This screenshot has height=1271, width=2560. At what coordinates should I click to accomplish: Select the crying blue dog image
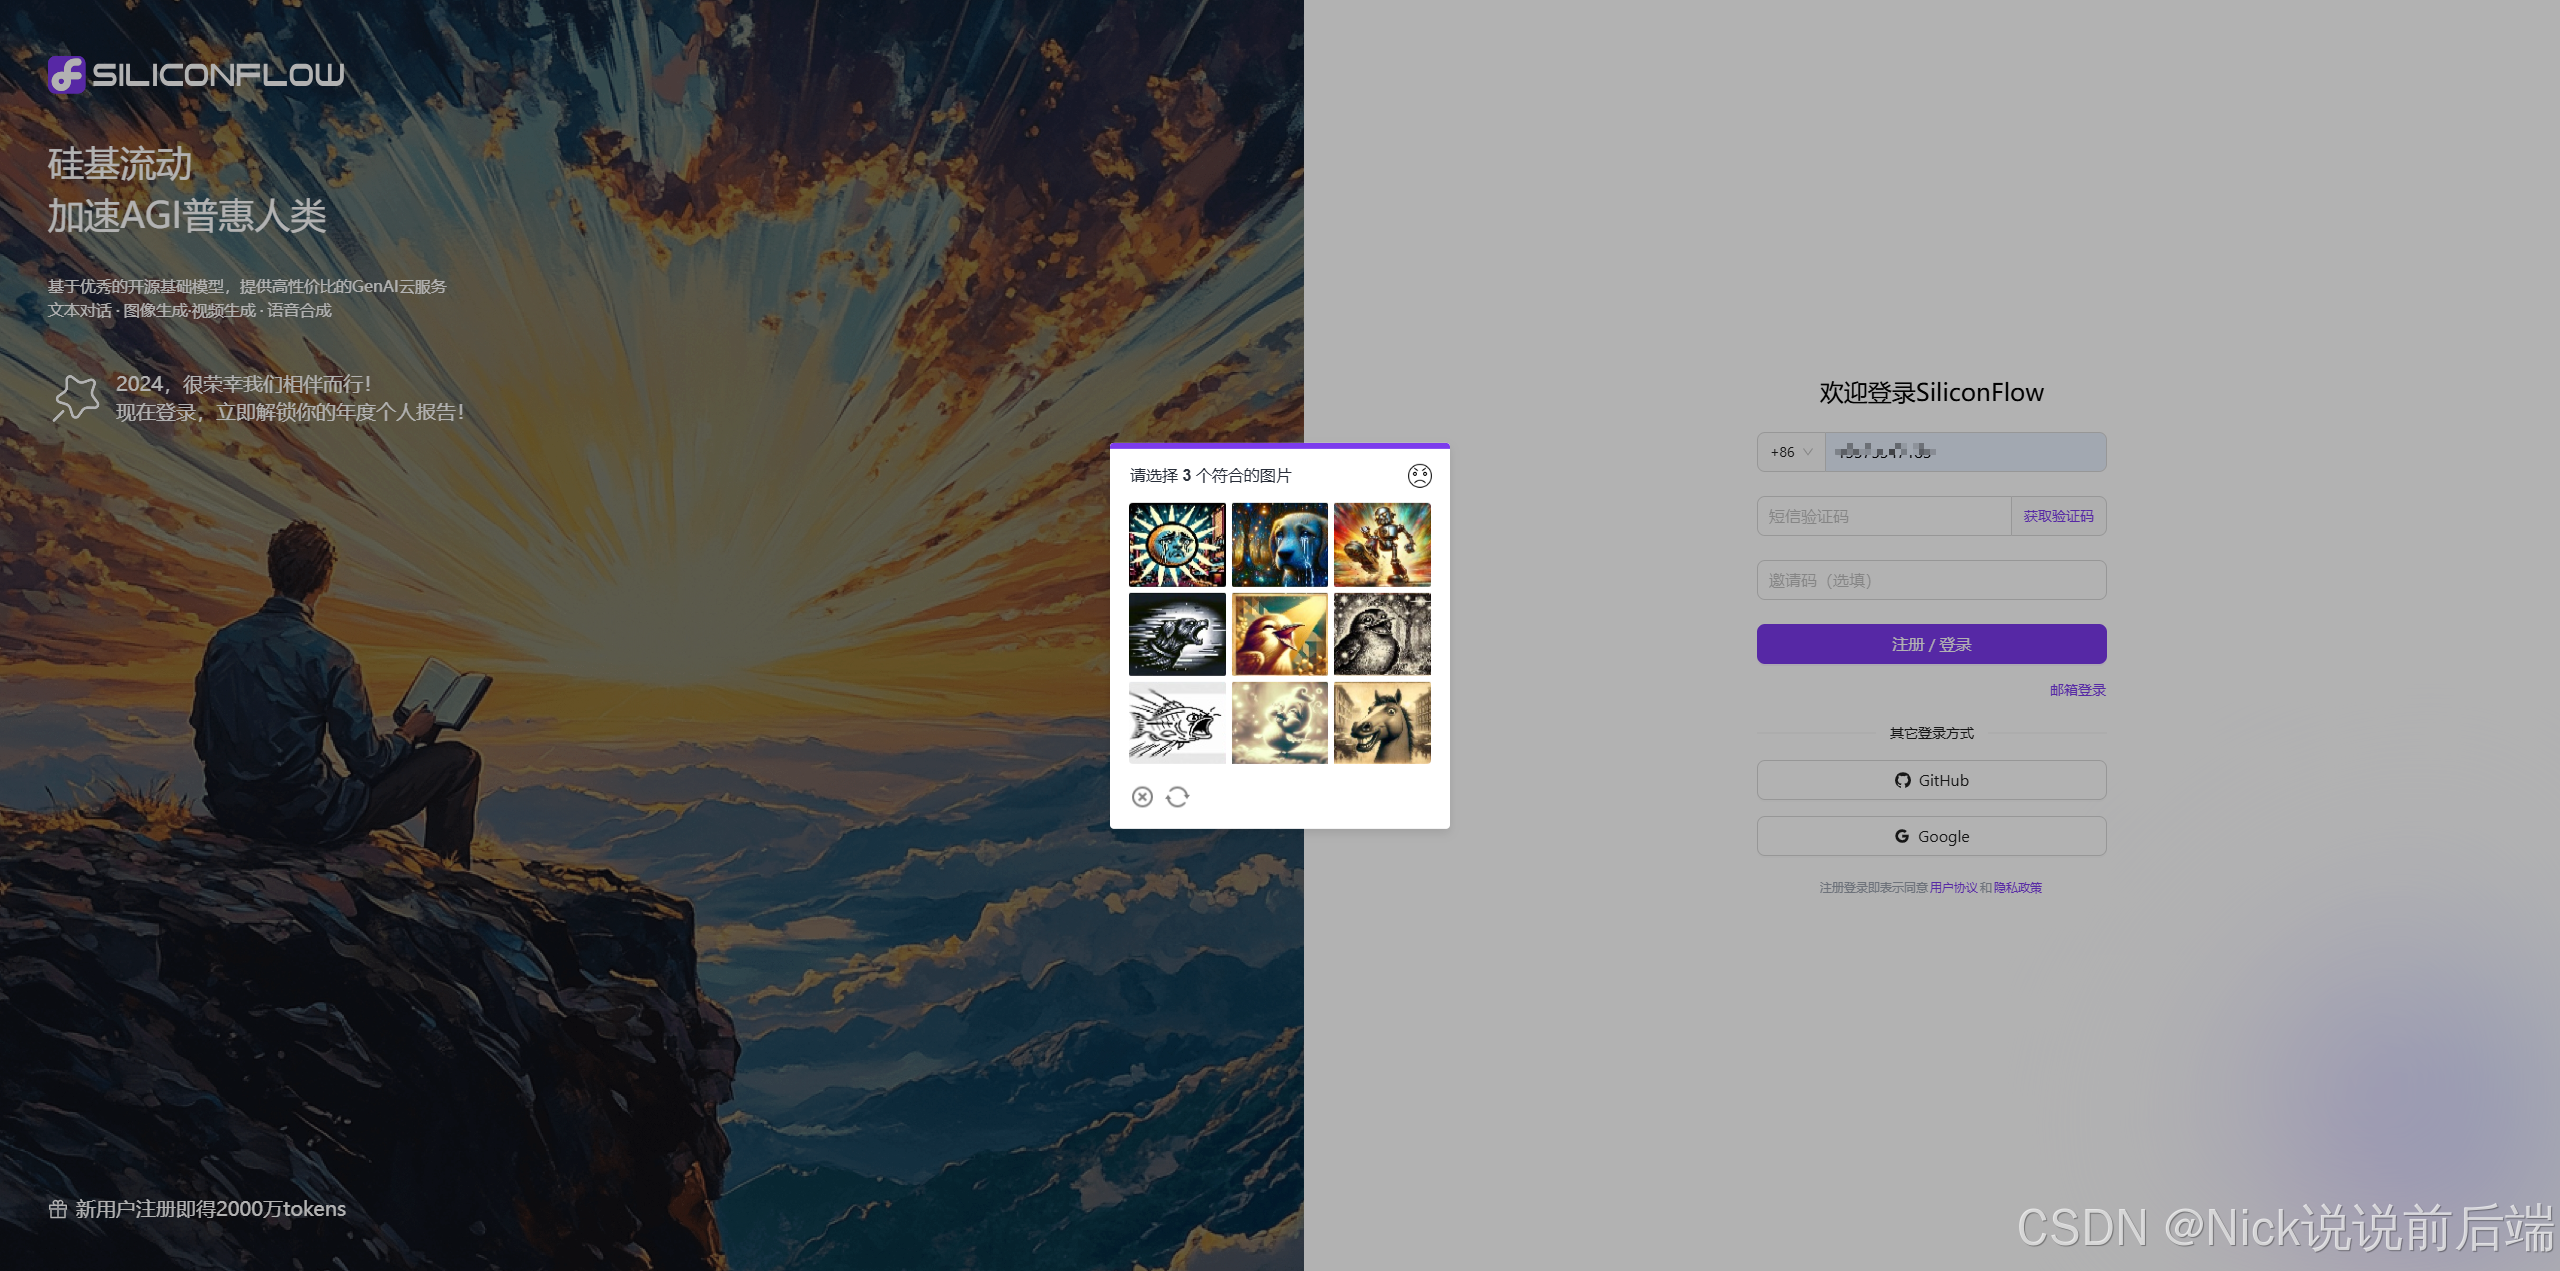tap(1279, 544)
